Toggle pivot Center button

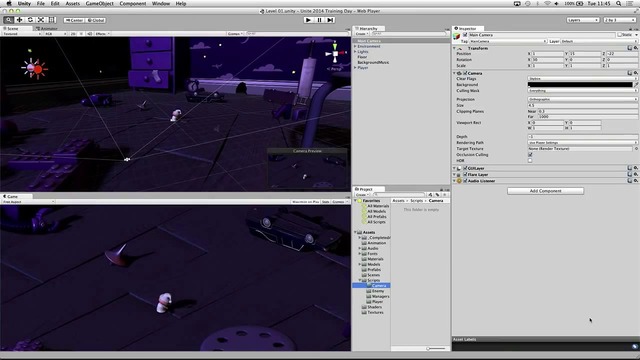pos(74,20)
